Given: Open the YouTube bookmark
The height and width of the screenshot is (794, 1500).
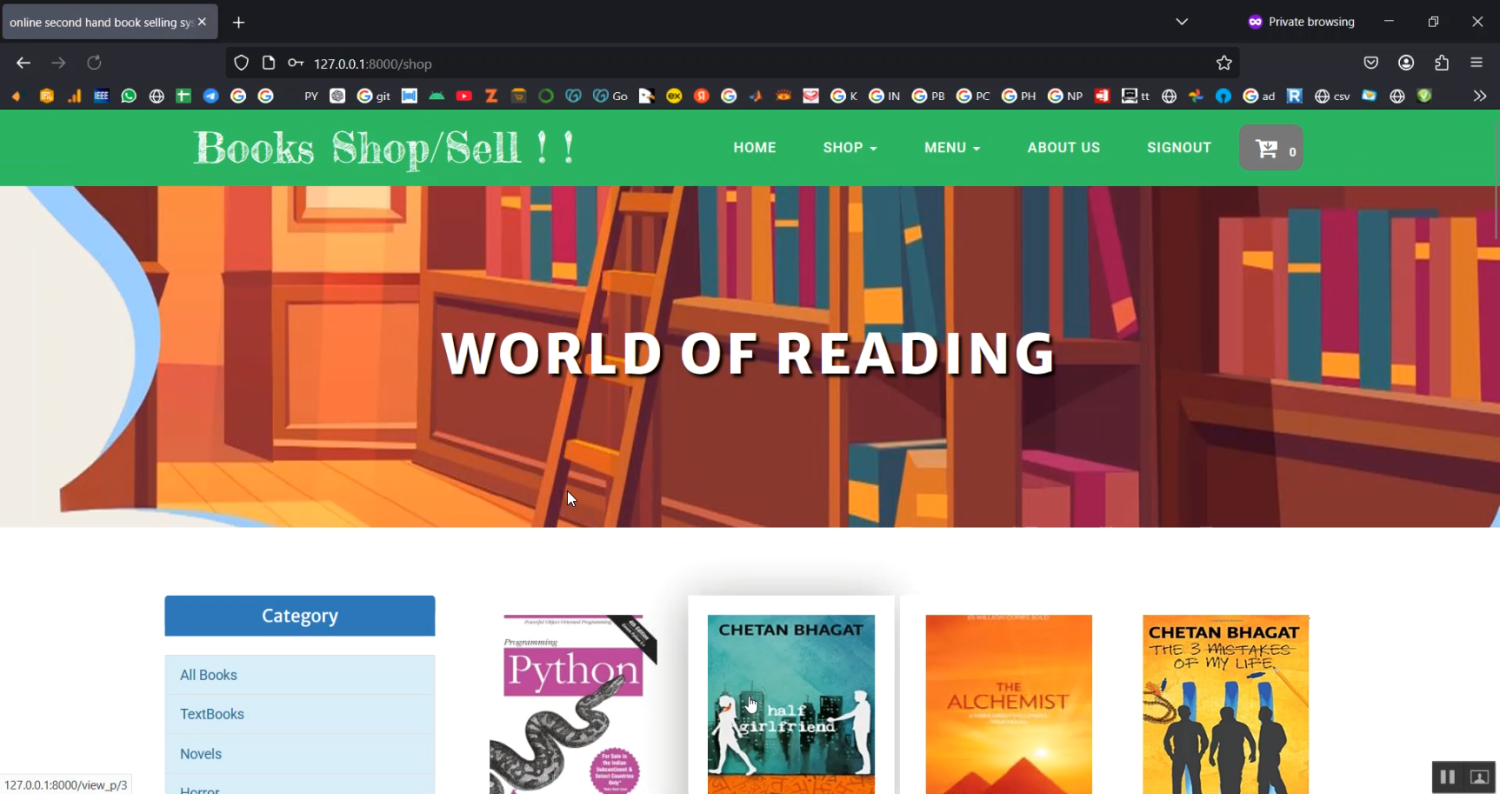Looking at the screenshot, I should tap(464, 96).
